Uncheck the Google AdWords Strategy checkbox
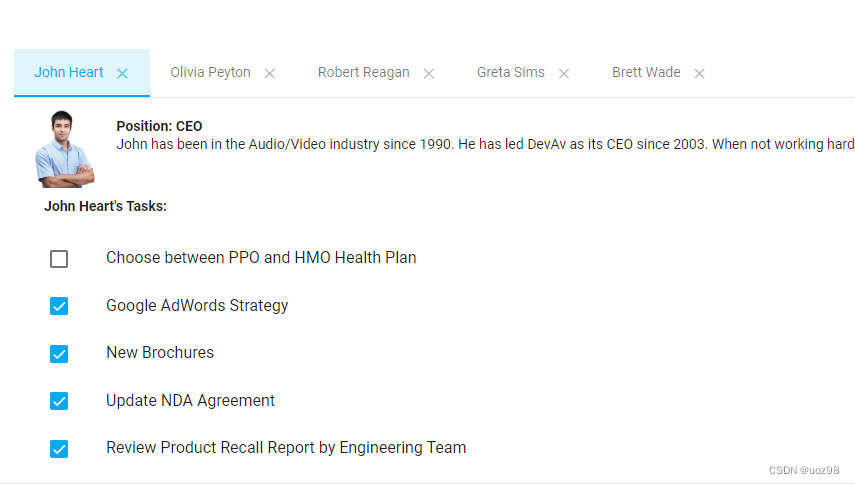 click(59, 306)
